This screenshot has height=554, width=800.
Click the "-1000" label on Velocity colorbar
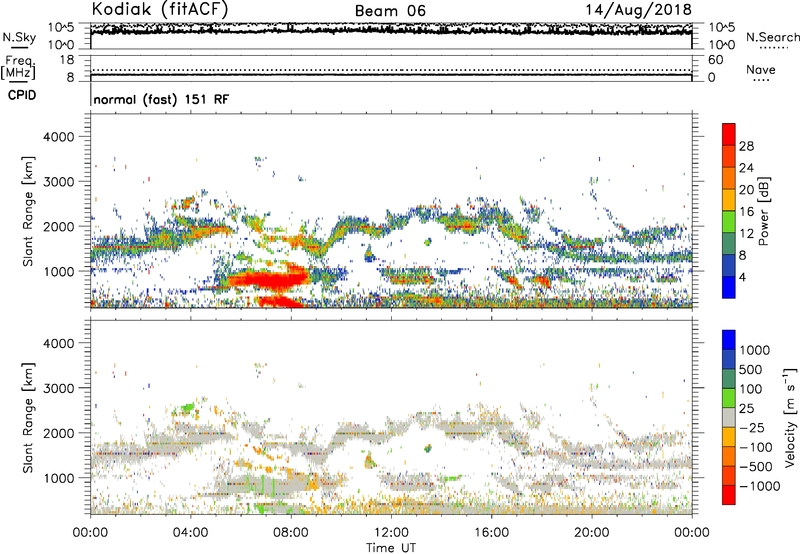(x=759, y=486)
